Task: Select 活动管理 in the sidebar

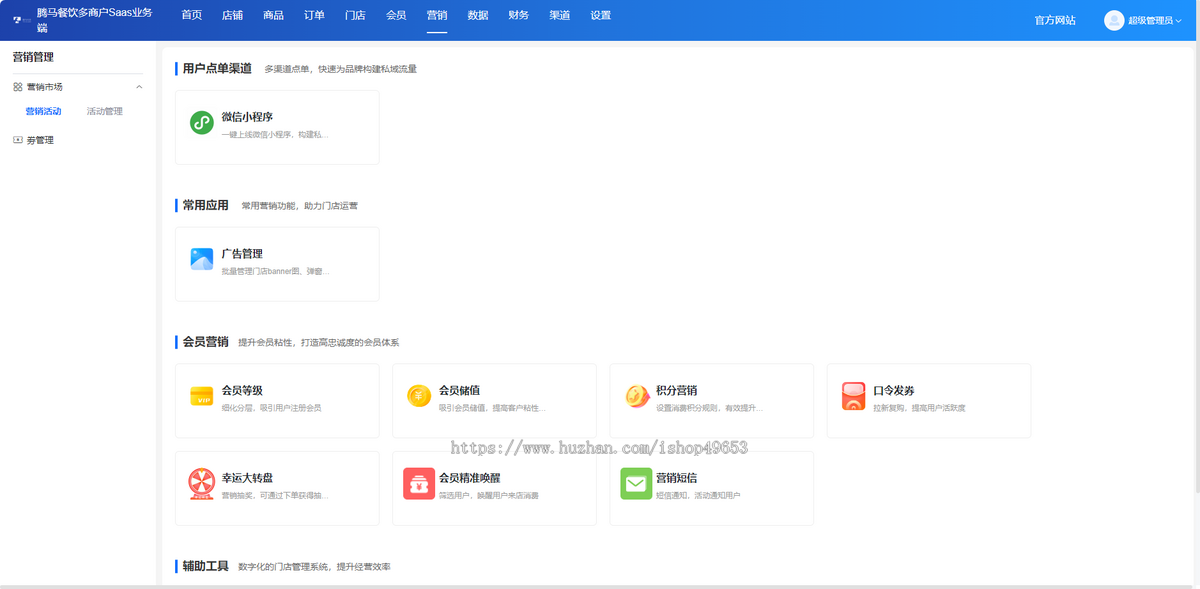Action: (105, 111)
